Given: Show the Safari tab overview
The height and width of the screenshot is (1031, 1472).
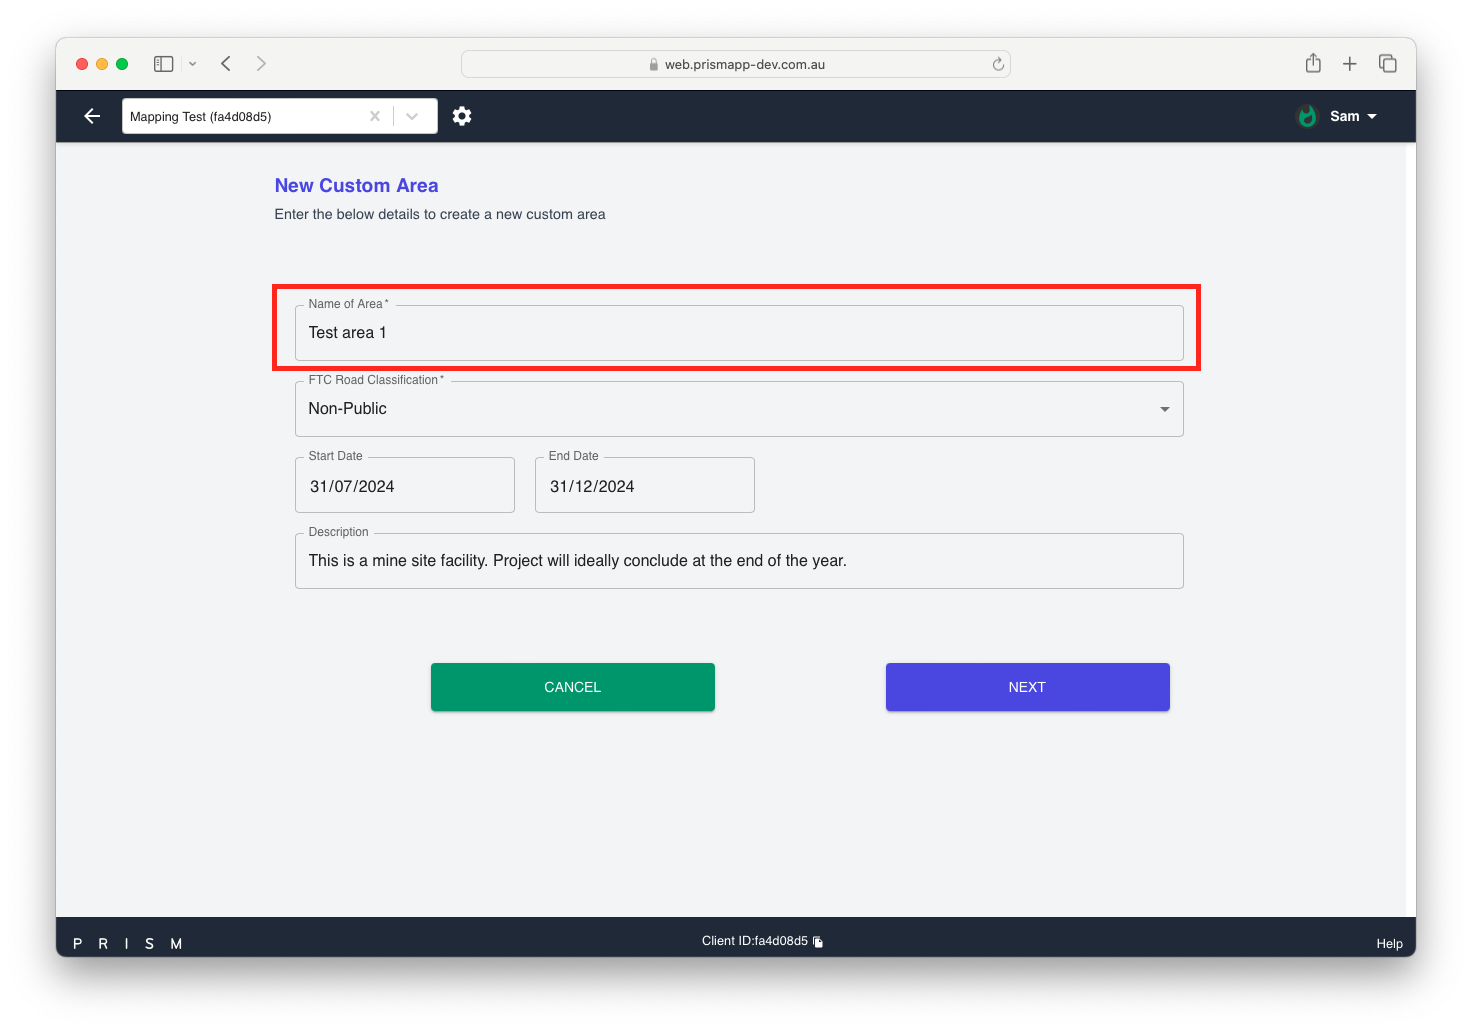Looking at the screenshot, I should (x=1387, y=64).
